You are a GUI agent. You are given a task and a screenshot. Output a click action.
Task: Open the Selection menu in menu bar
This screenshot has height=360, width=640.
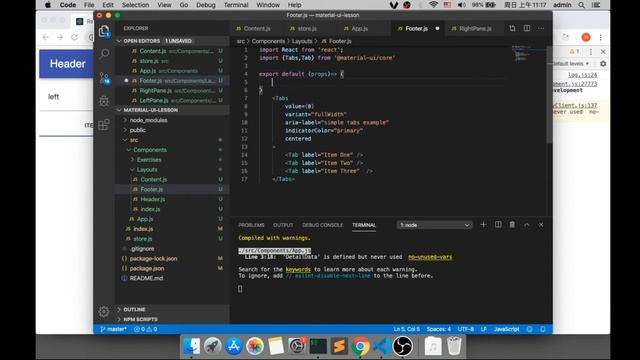pos(135,5)
